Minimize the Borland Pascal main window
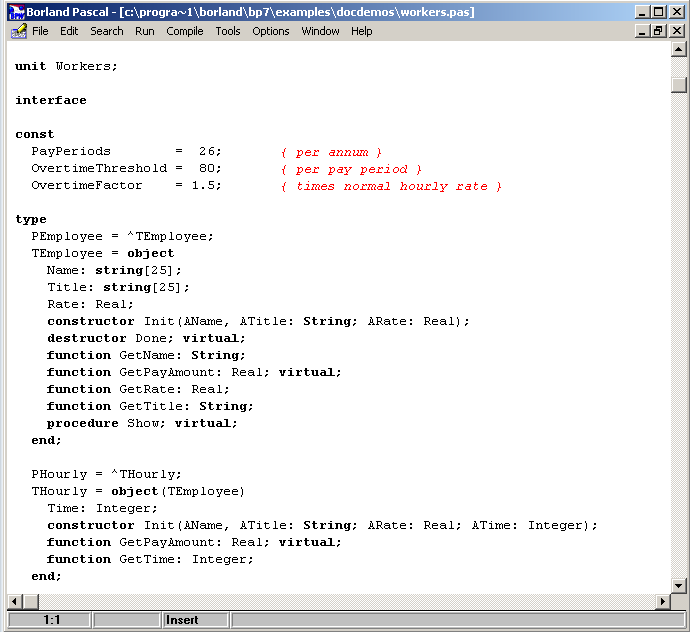 click(641, 12)
